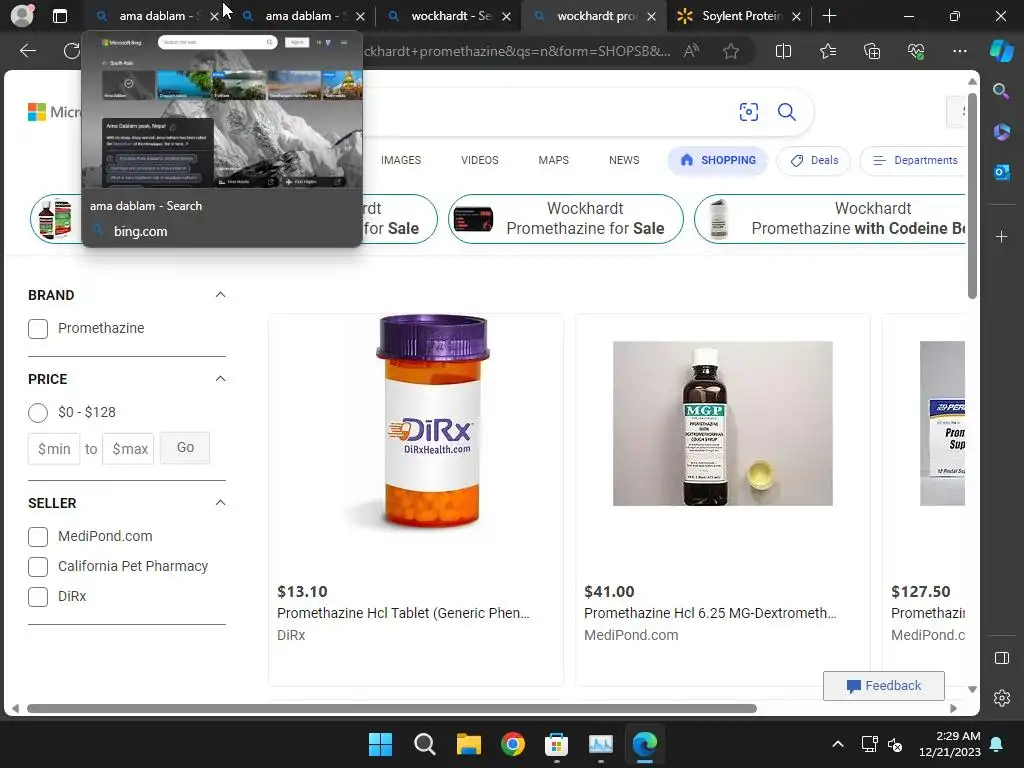The image size is (1024, 768).
Task: Open Copilot sidebar icon
Action: 1001,51
